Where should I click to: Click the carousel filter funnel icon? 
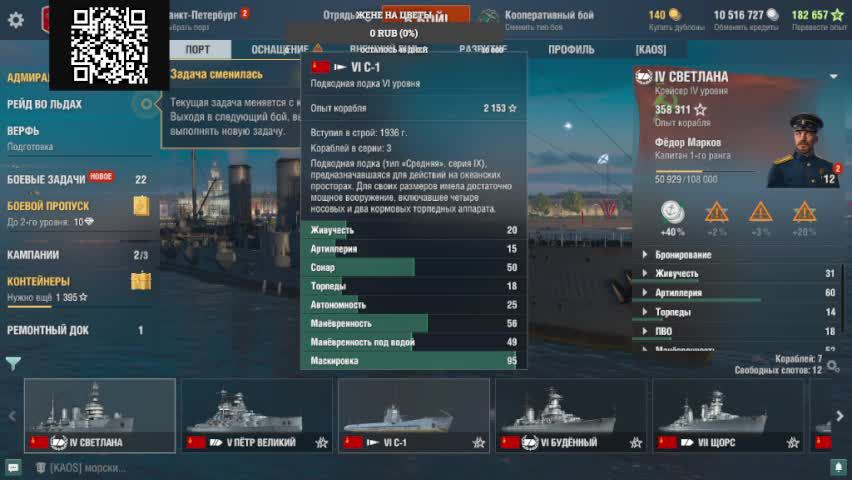[13, 363]
